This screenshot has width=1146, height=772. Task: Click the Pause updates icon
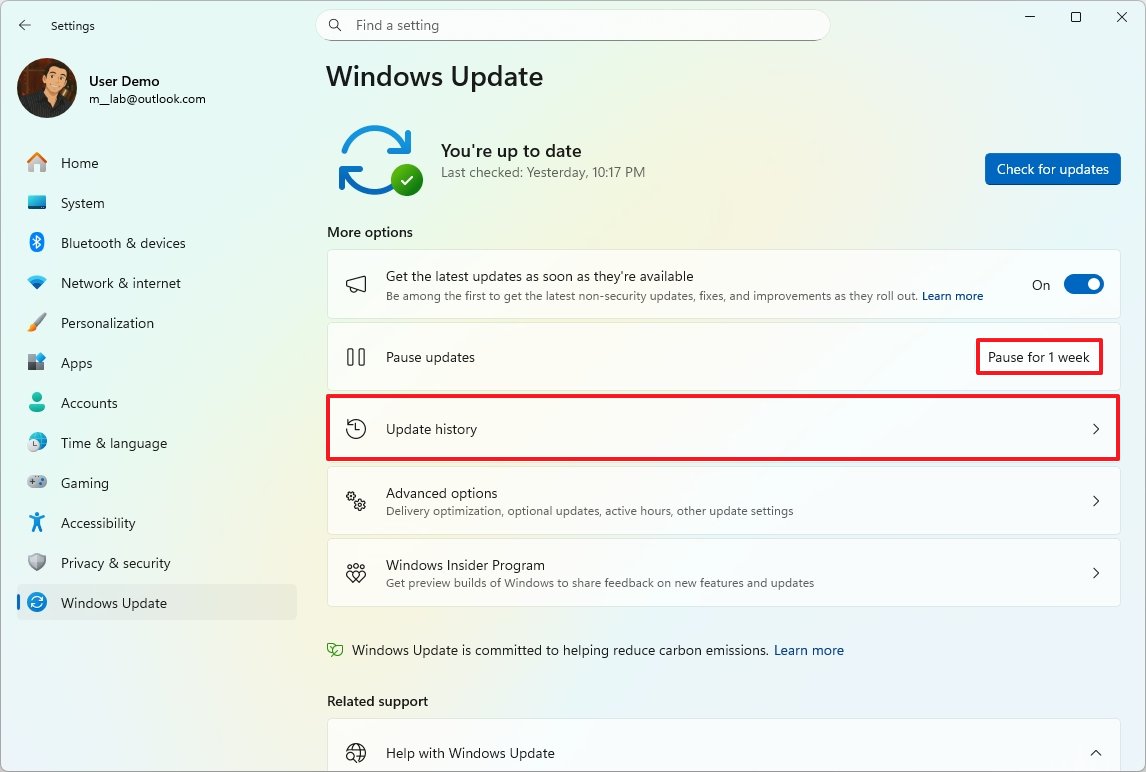point(357,356)
